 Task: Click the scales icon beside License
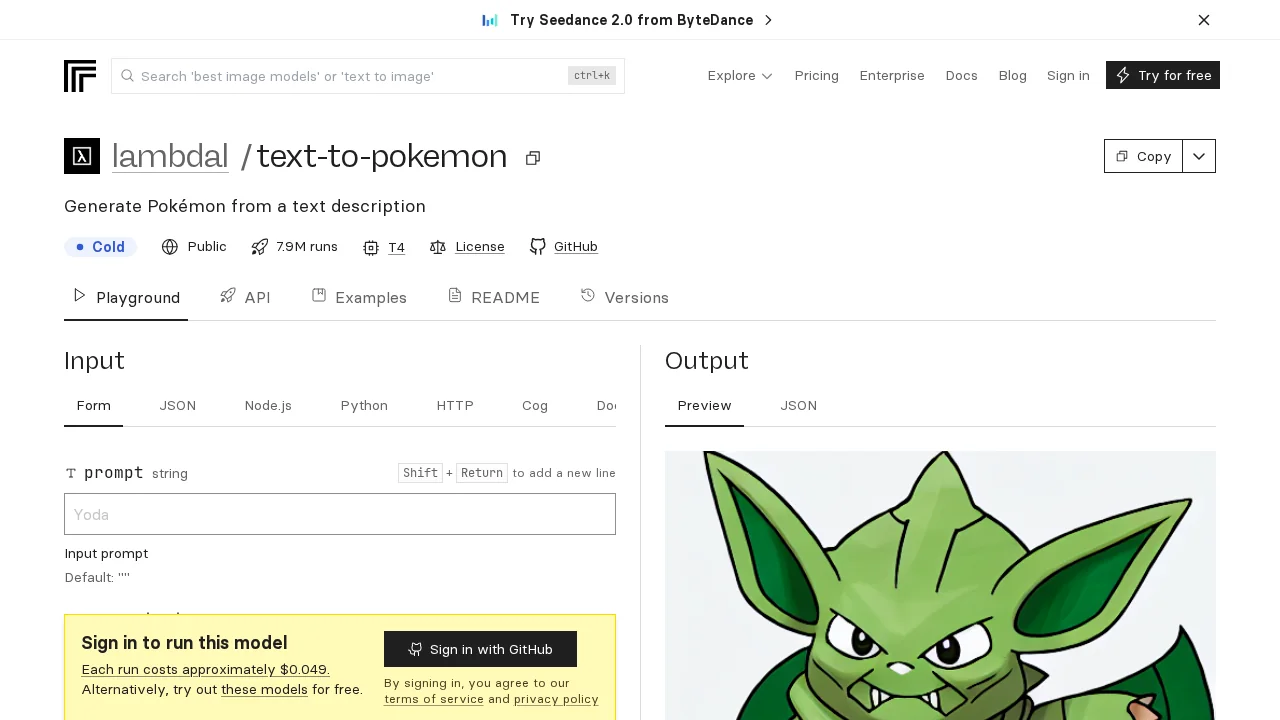pos(438,247)
